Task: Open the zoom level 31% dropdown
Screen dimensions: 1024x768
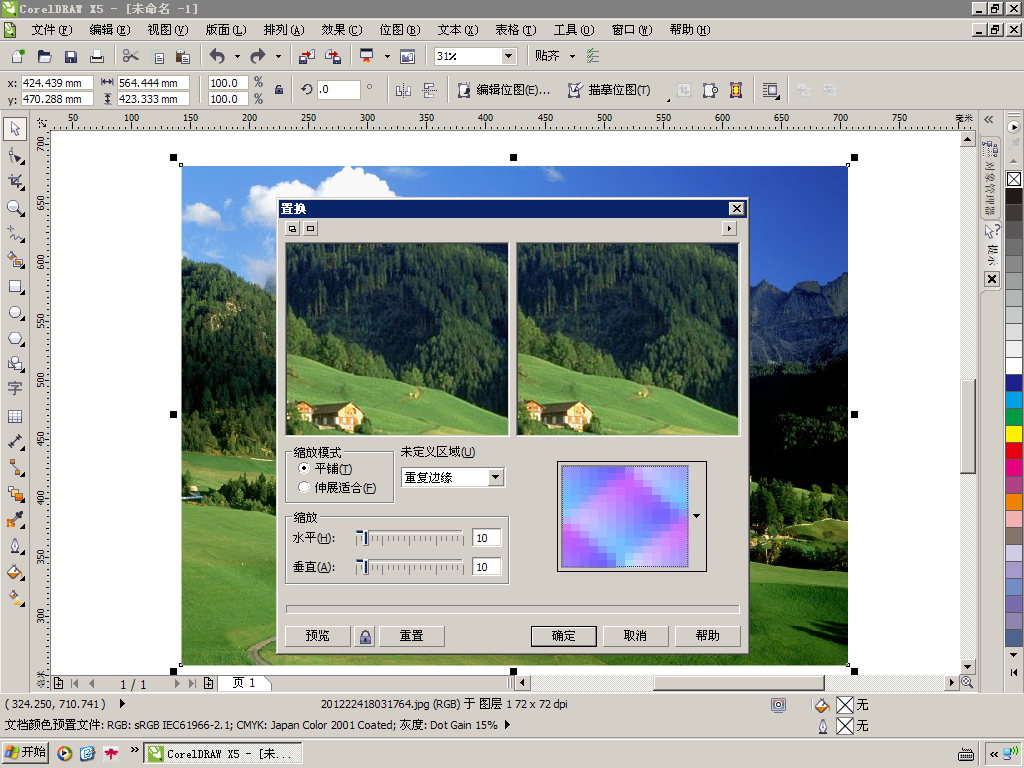Action: coord(508,56)
